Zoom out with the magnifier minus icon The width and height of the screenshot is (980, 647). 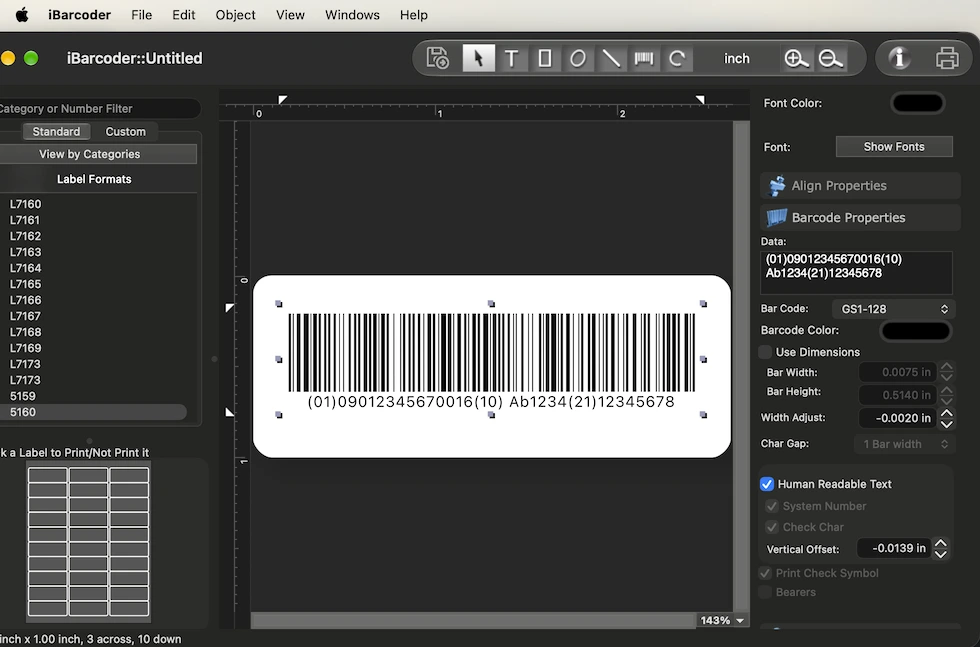[x=831, y=58]
